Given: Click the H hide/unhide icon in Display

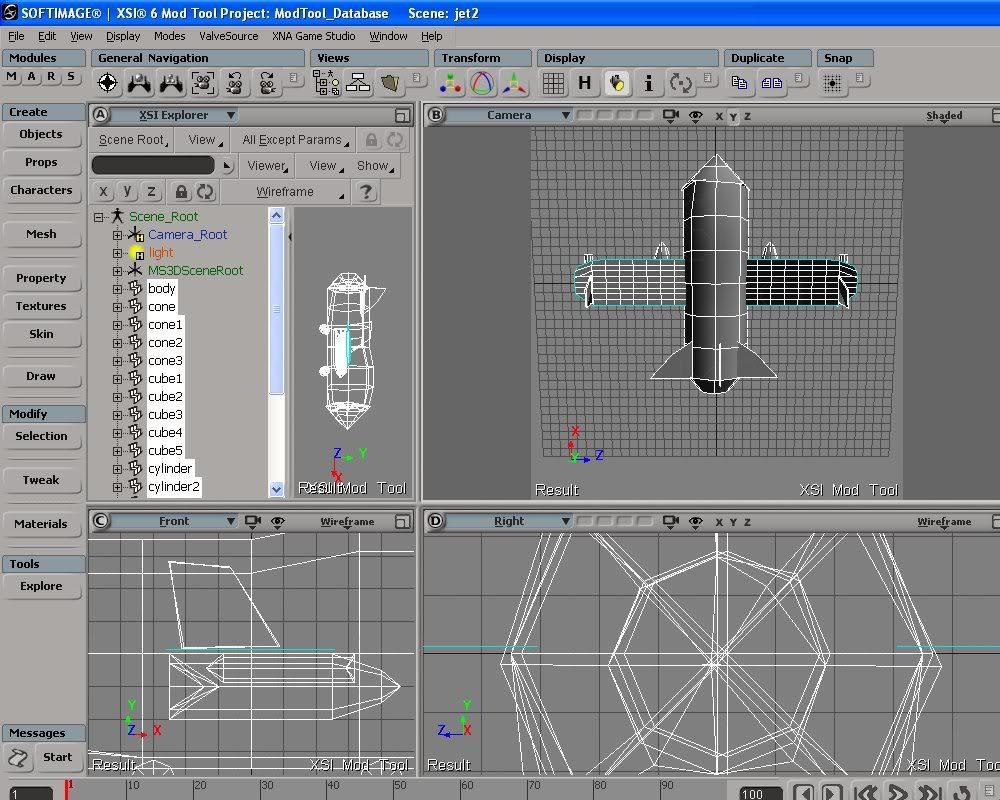Looking at the screenshot, I should [x=585, y=83].
